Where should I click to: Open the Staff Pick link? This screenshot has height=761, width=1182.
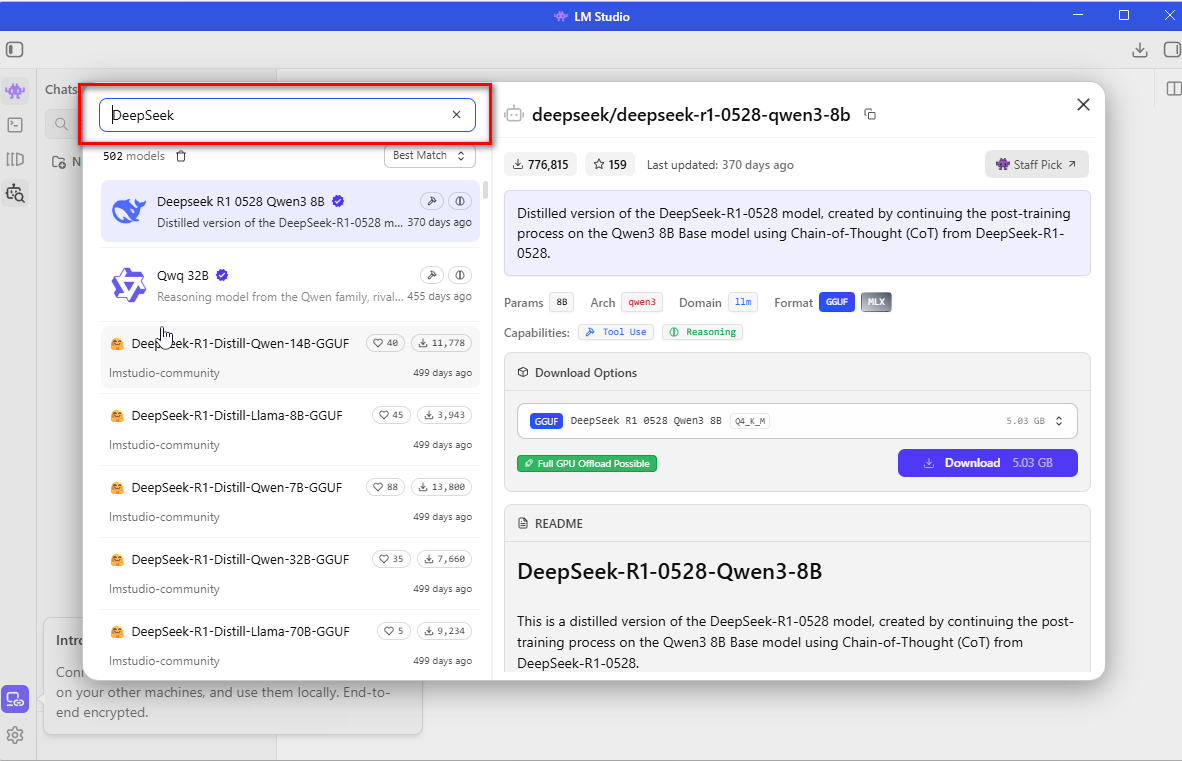click(1037, 164)
